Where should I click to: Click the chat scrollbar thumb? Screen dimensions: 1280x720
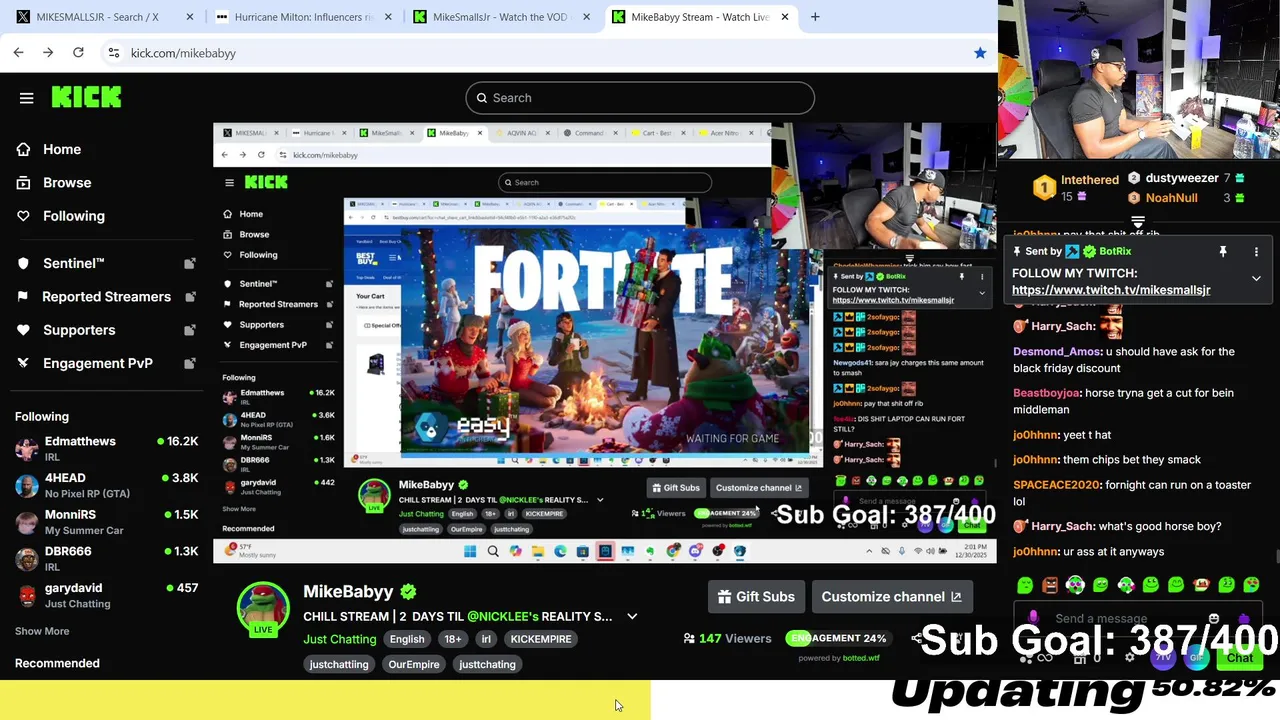click(1277, 557)
